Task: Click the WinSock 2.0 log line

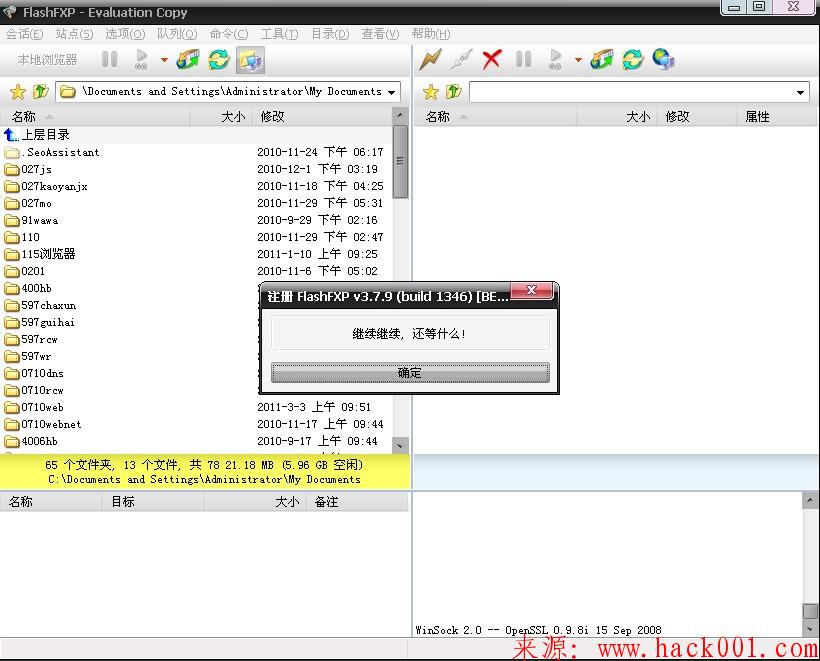Action: tap(538, 630)
